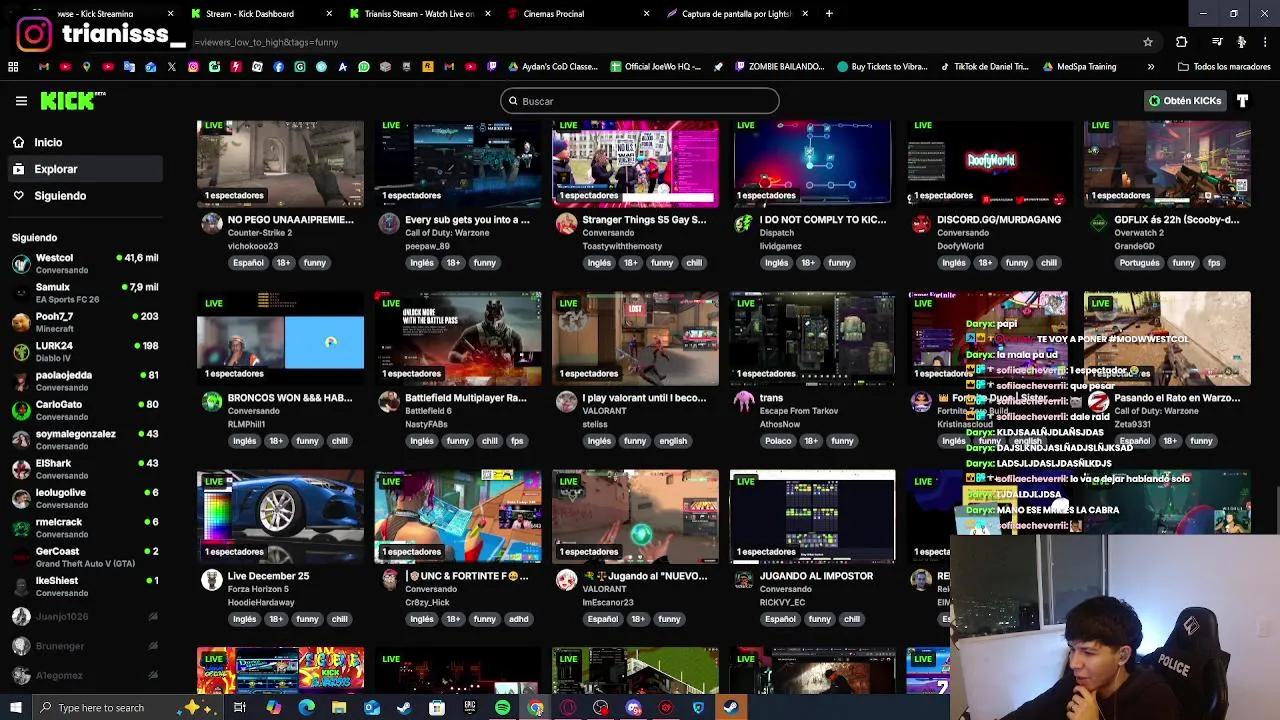Open Westcol followed channel
The height and width of the screenshot is (720, 1280).
pyautogui.click(x=85, y=264)
